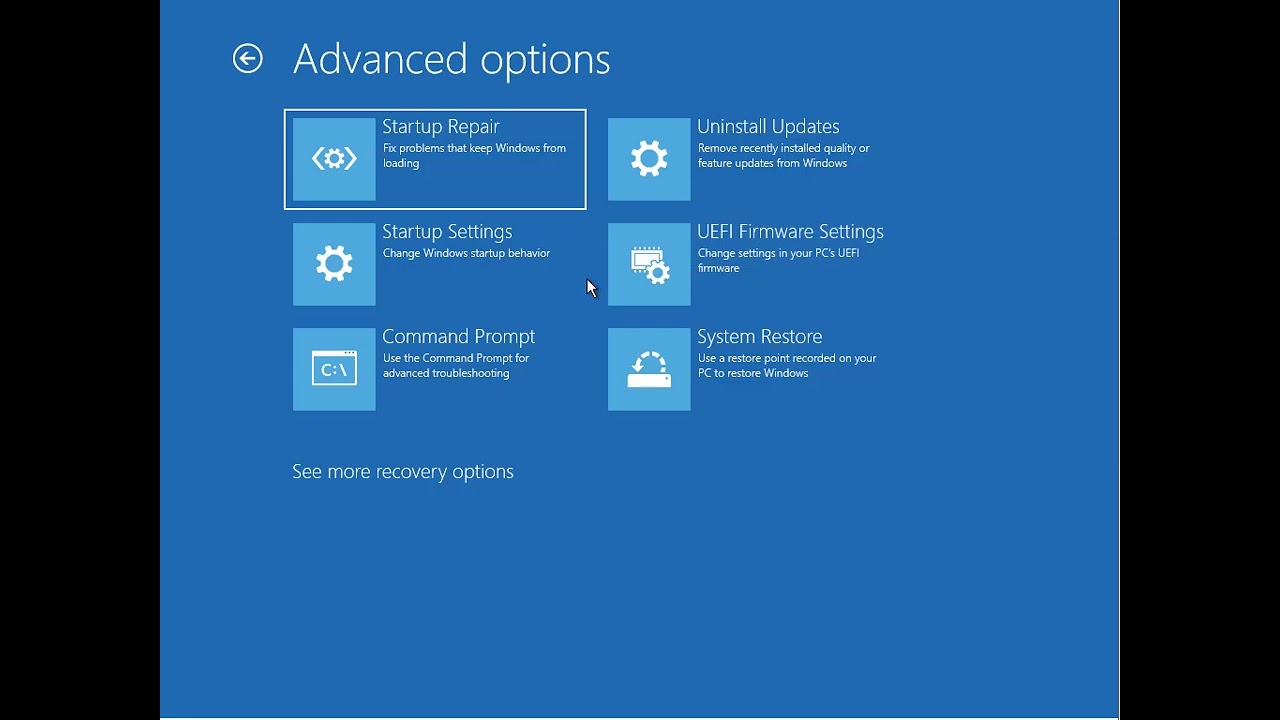Choose the Uninstall Updates gear icon

coord(649,159)
